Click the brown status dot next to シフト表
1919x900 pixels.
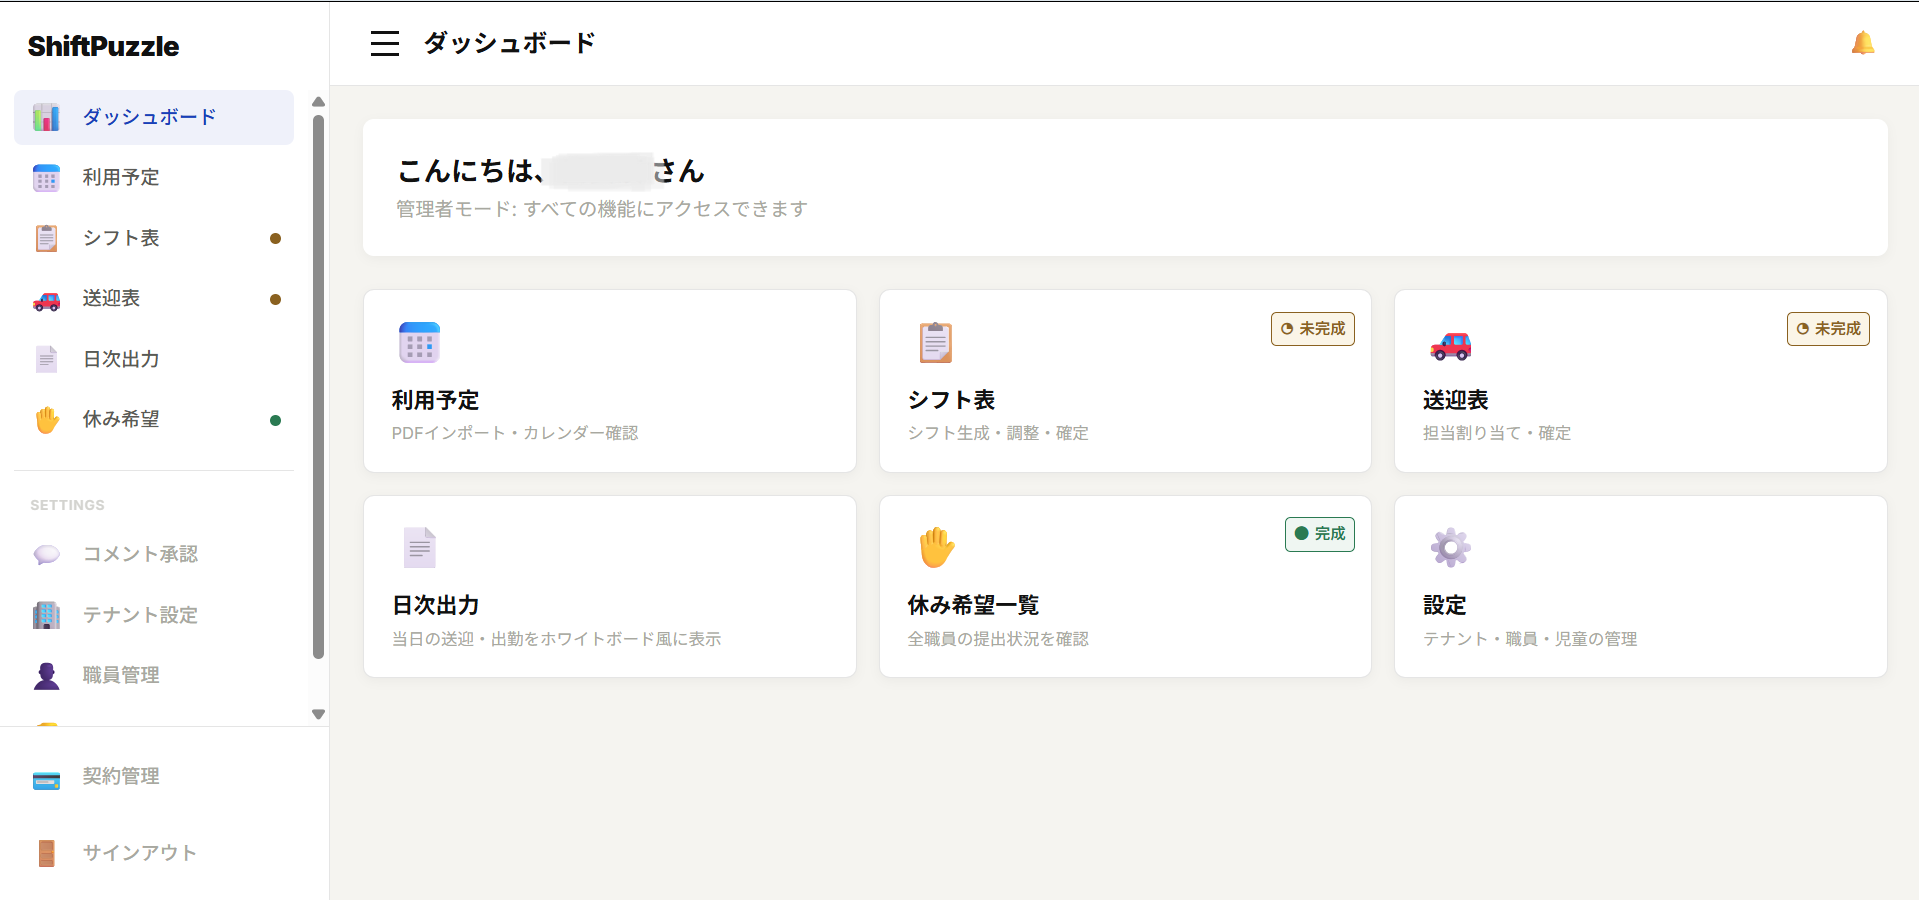(275, 238)
